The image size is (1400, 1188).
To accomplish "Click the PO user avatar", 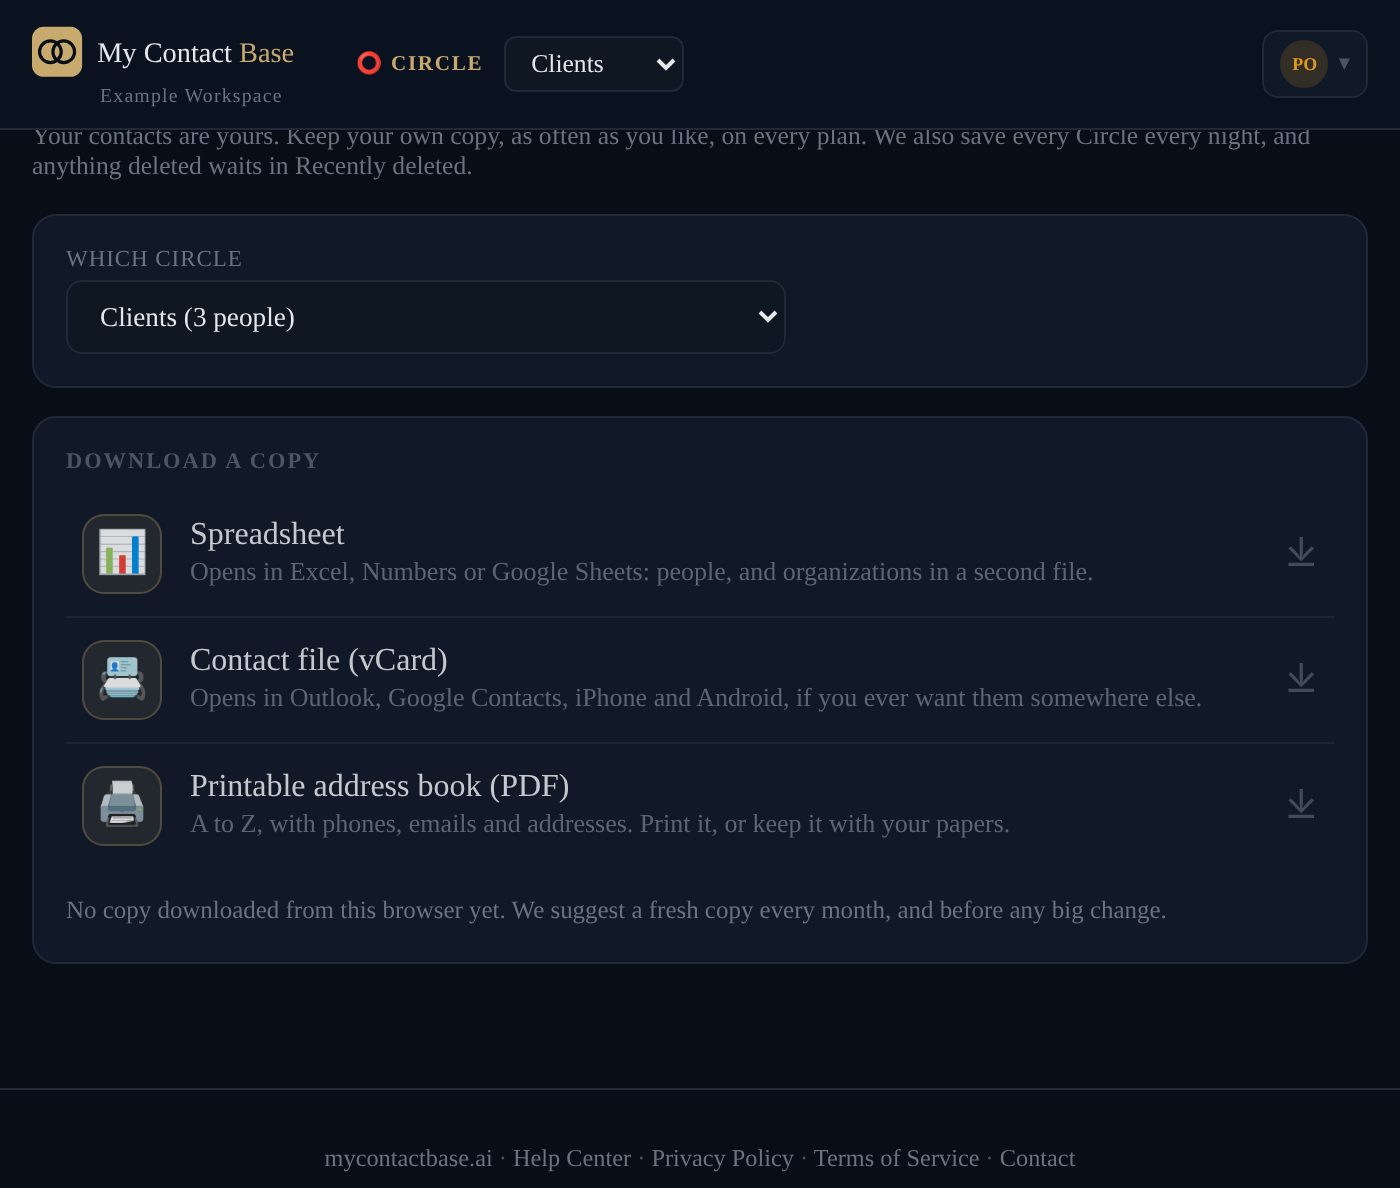I will pos(1304,64).
